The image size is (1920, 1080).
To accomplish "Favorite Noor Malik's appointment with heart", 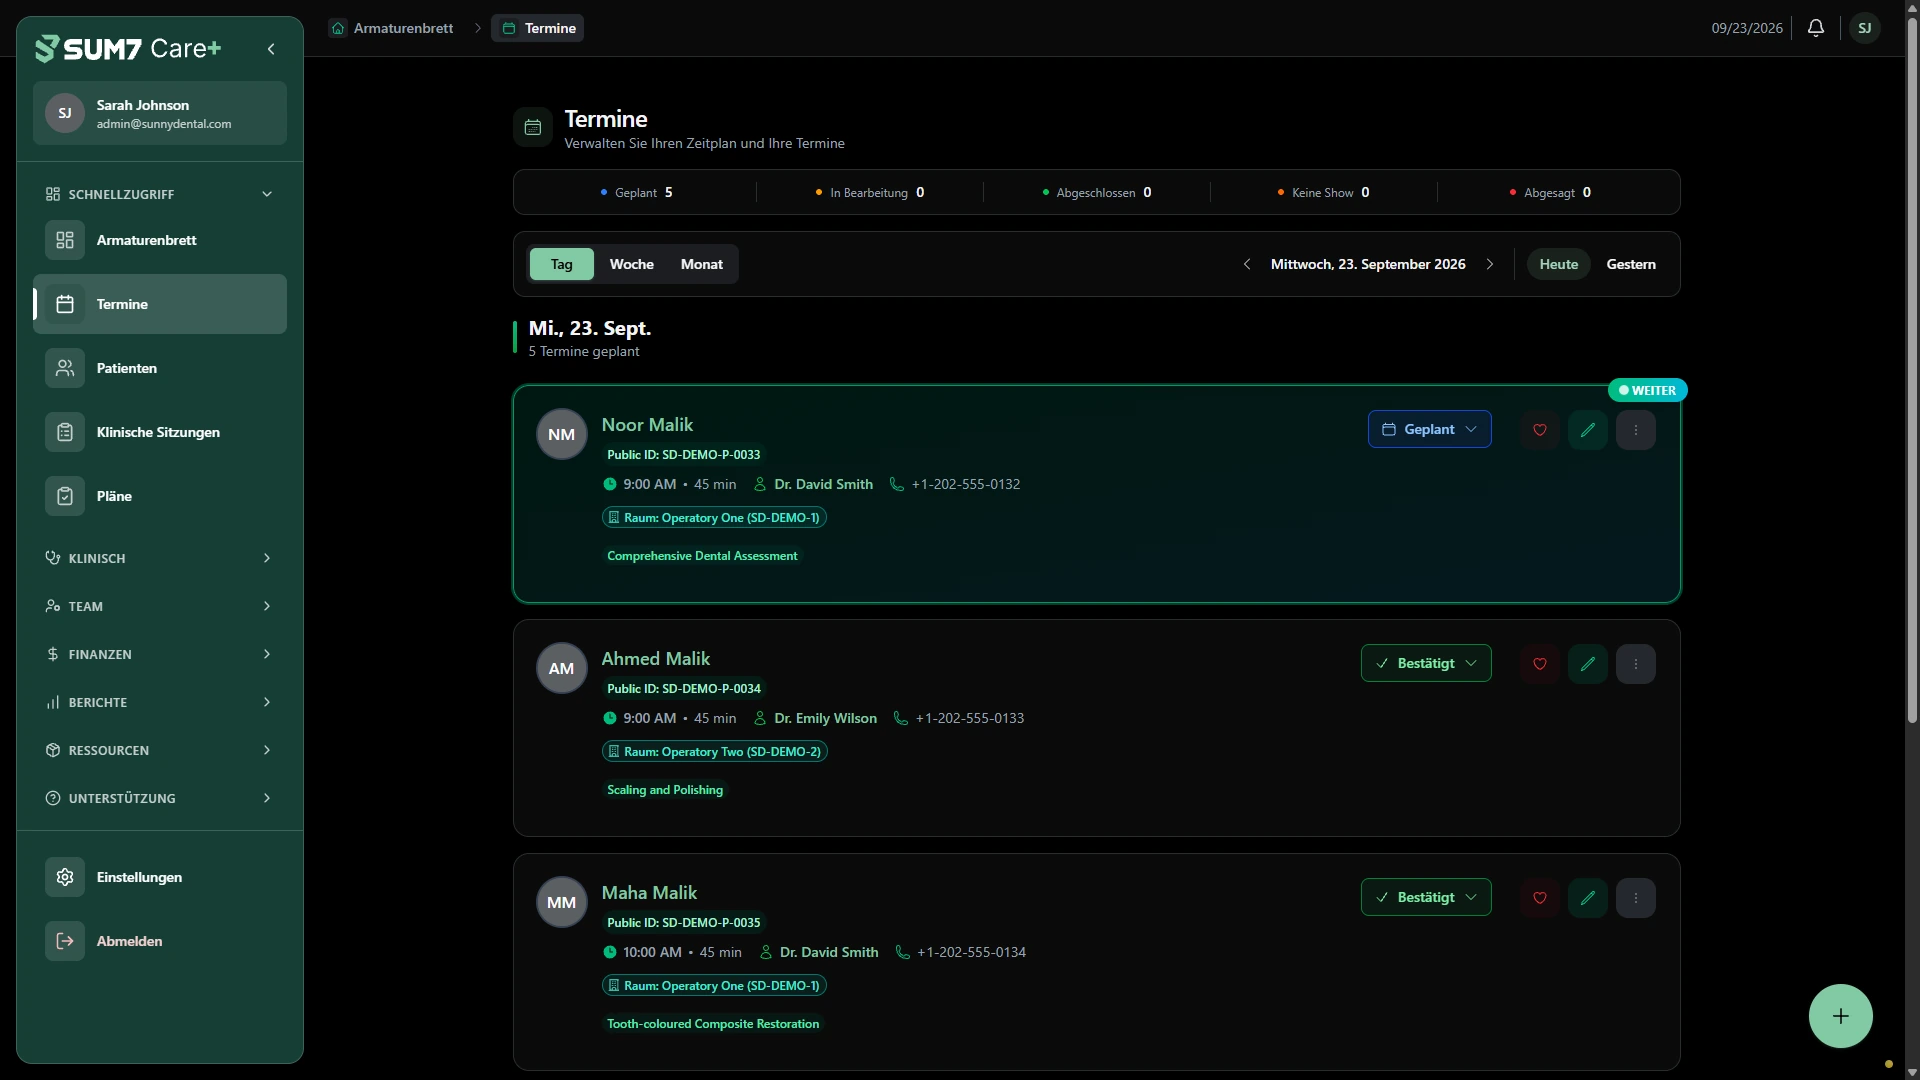I will (1540, 430).
